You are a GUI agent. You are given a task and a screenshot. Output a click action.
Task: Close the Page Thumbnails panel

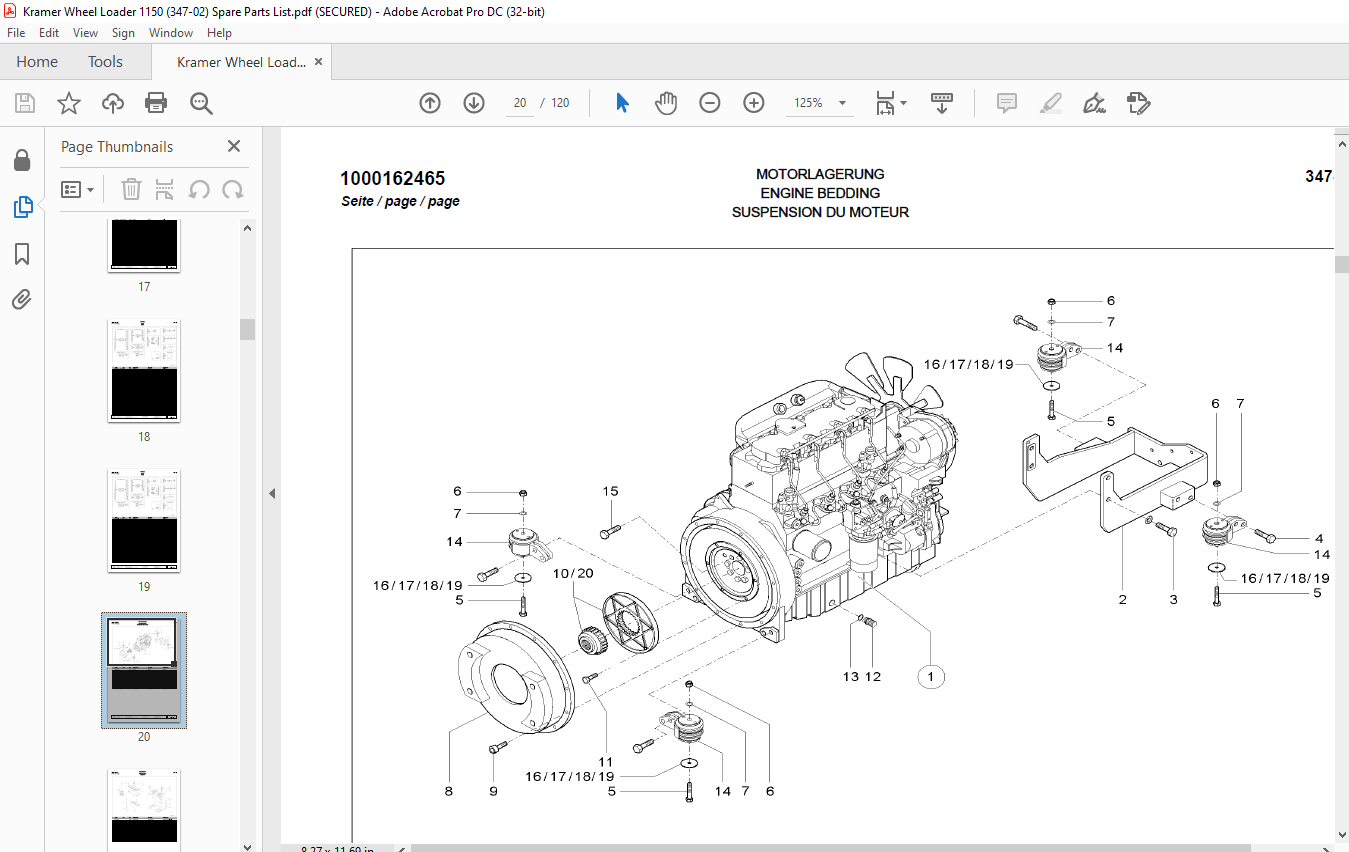click(x=234, y=146)
